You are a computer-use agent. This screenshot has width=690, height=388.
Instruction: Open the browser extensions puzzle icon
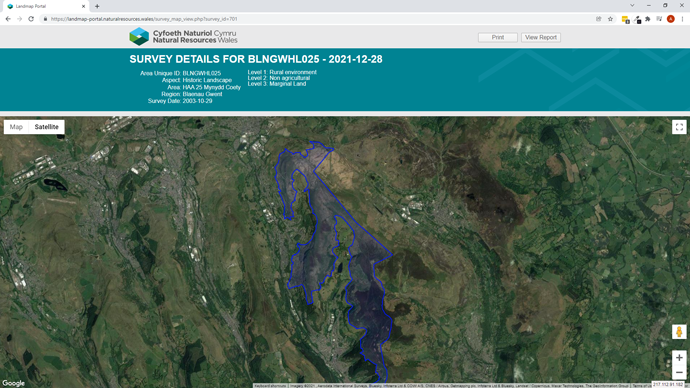pyautogui.click(x=648, y=19)
